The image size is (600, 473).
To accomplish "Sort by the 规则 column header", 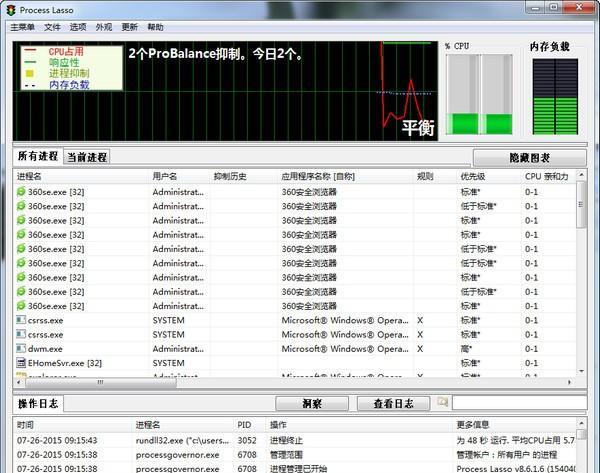I will 425,176.
